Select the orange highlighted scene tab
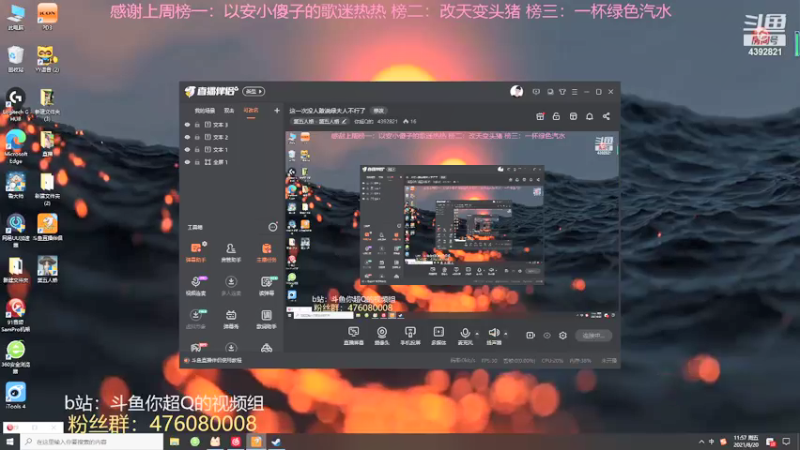Screen dimensions: 800x450 click(x=251, y=110)
